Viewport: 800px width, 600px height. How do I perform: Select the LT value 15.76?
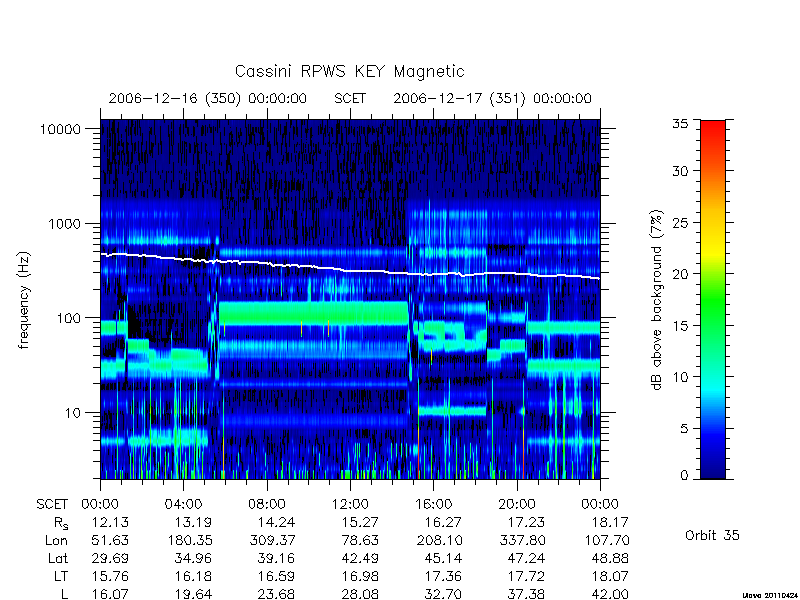coord(110,576)
